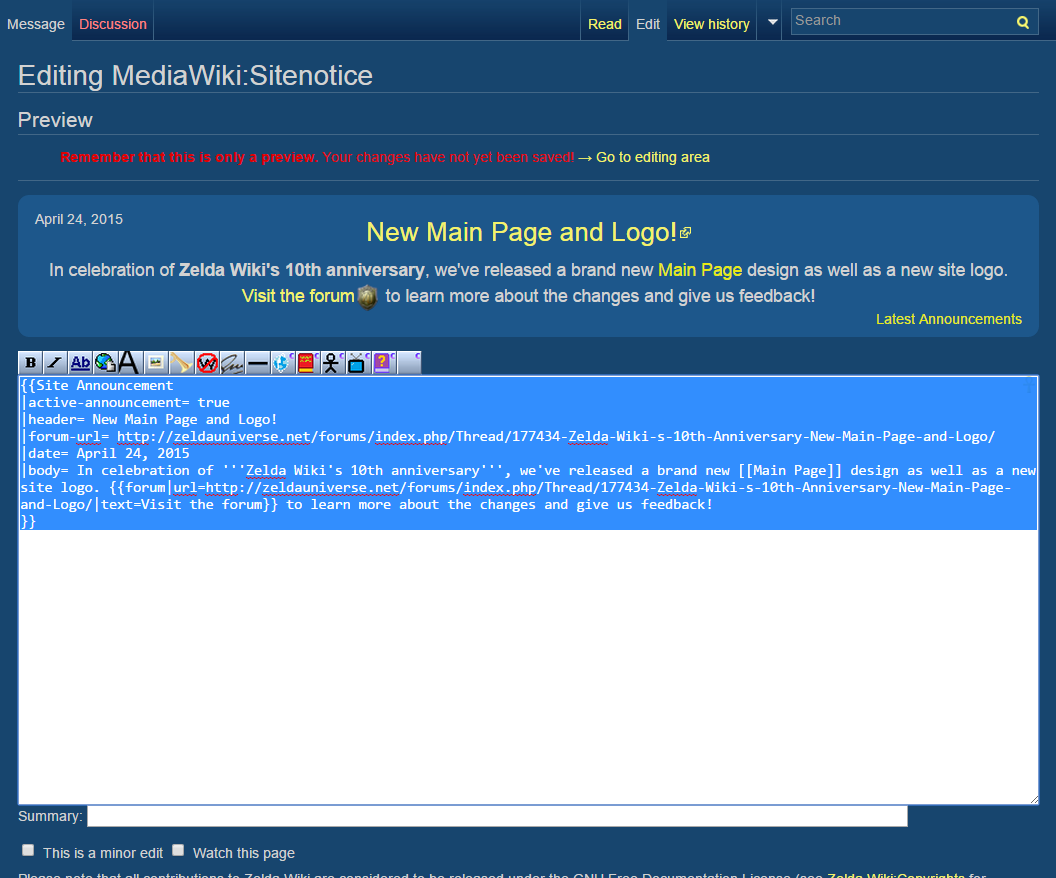
Task: Click the 'April 24, 2015' announcement date
Action: click(x=79, y=220)
